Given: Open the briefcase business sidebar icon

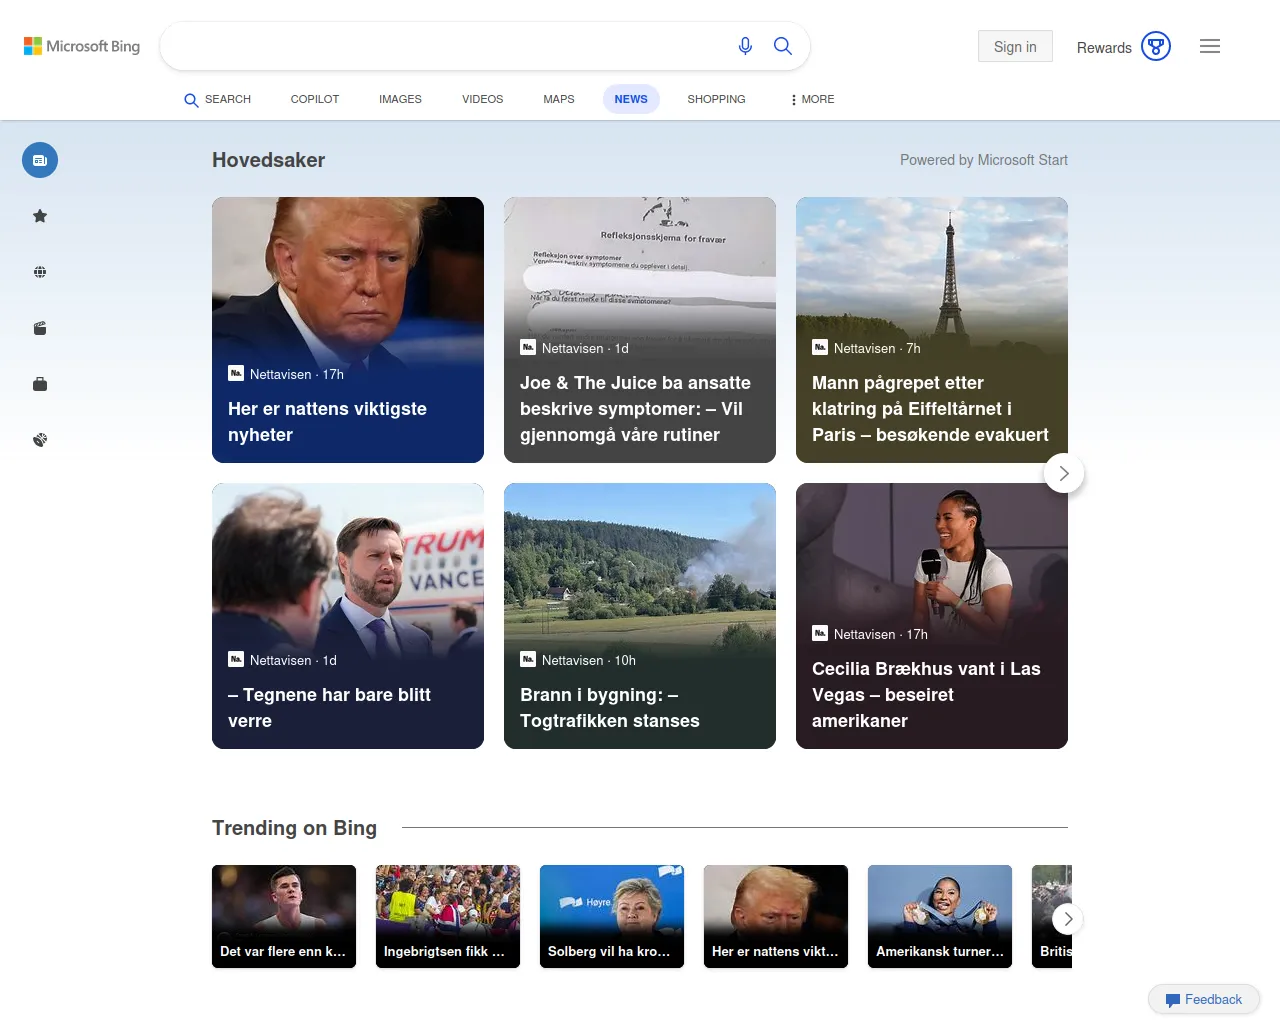Looking at the screenshot, I should pyautogui.click(x=40, y=384).
